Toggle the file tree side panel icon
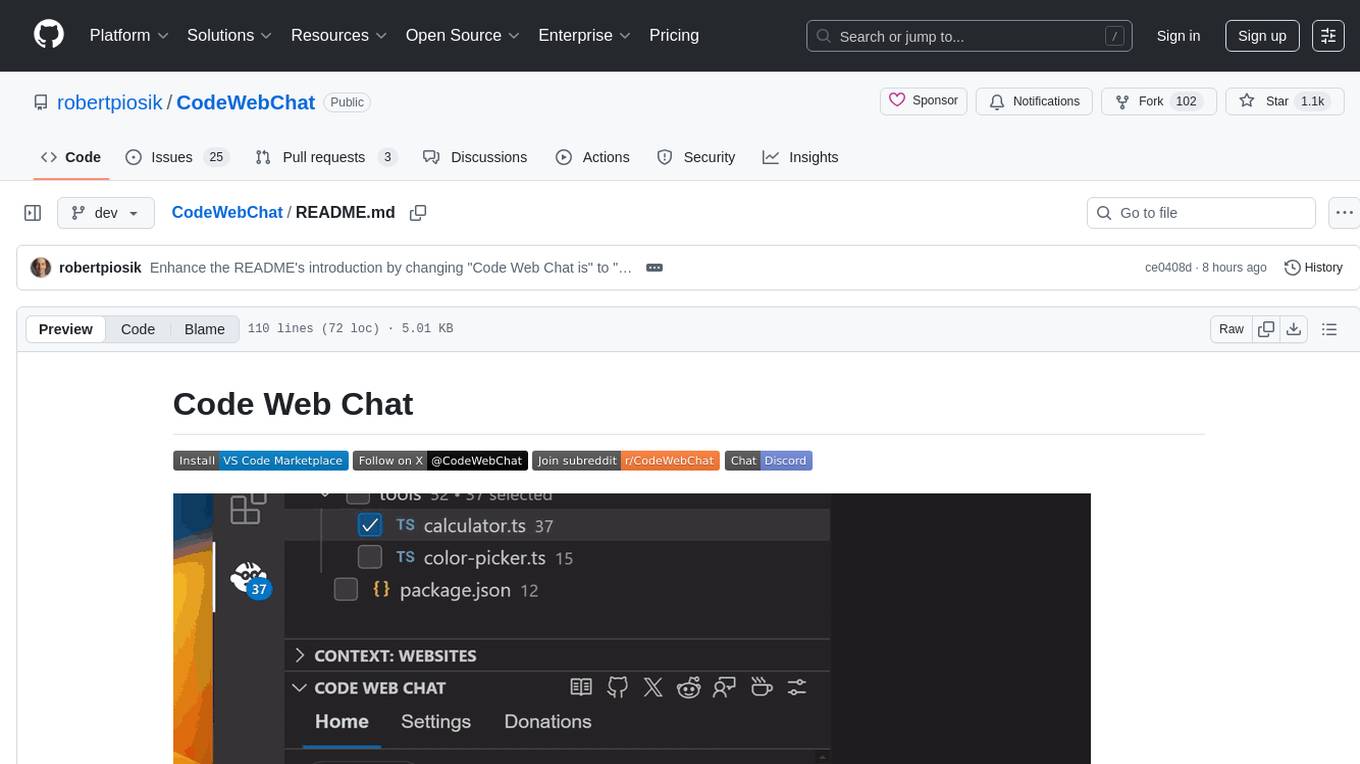 32,213
